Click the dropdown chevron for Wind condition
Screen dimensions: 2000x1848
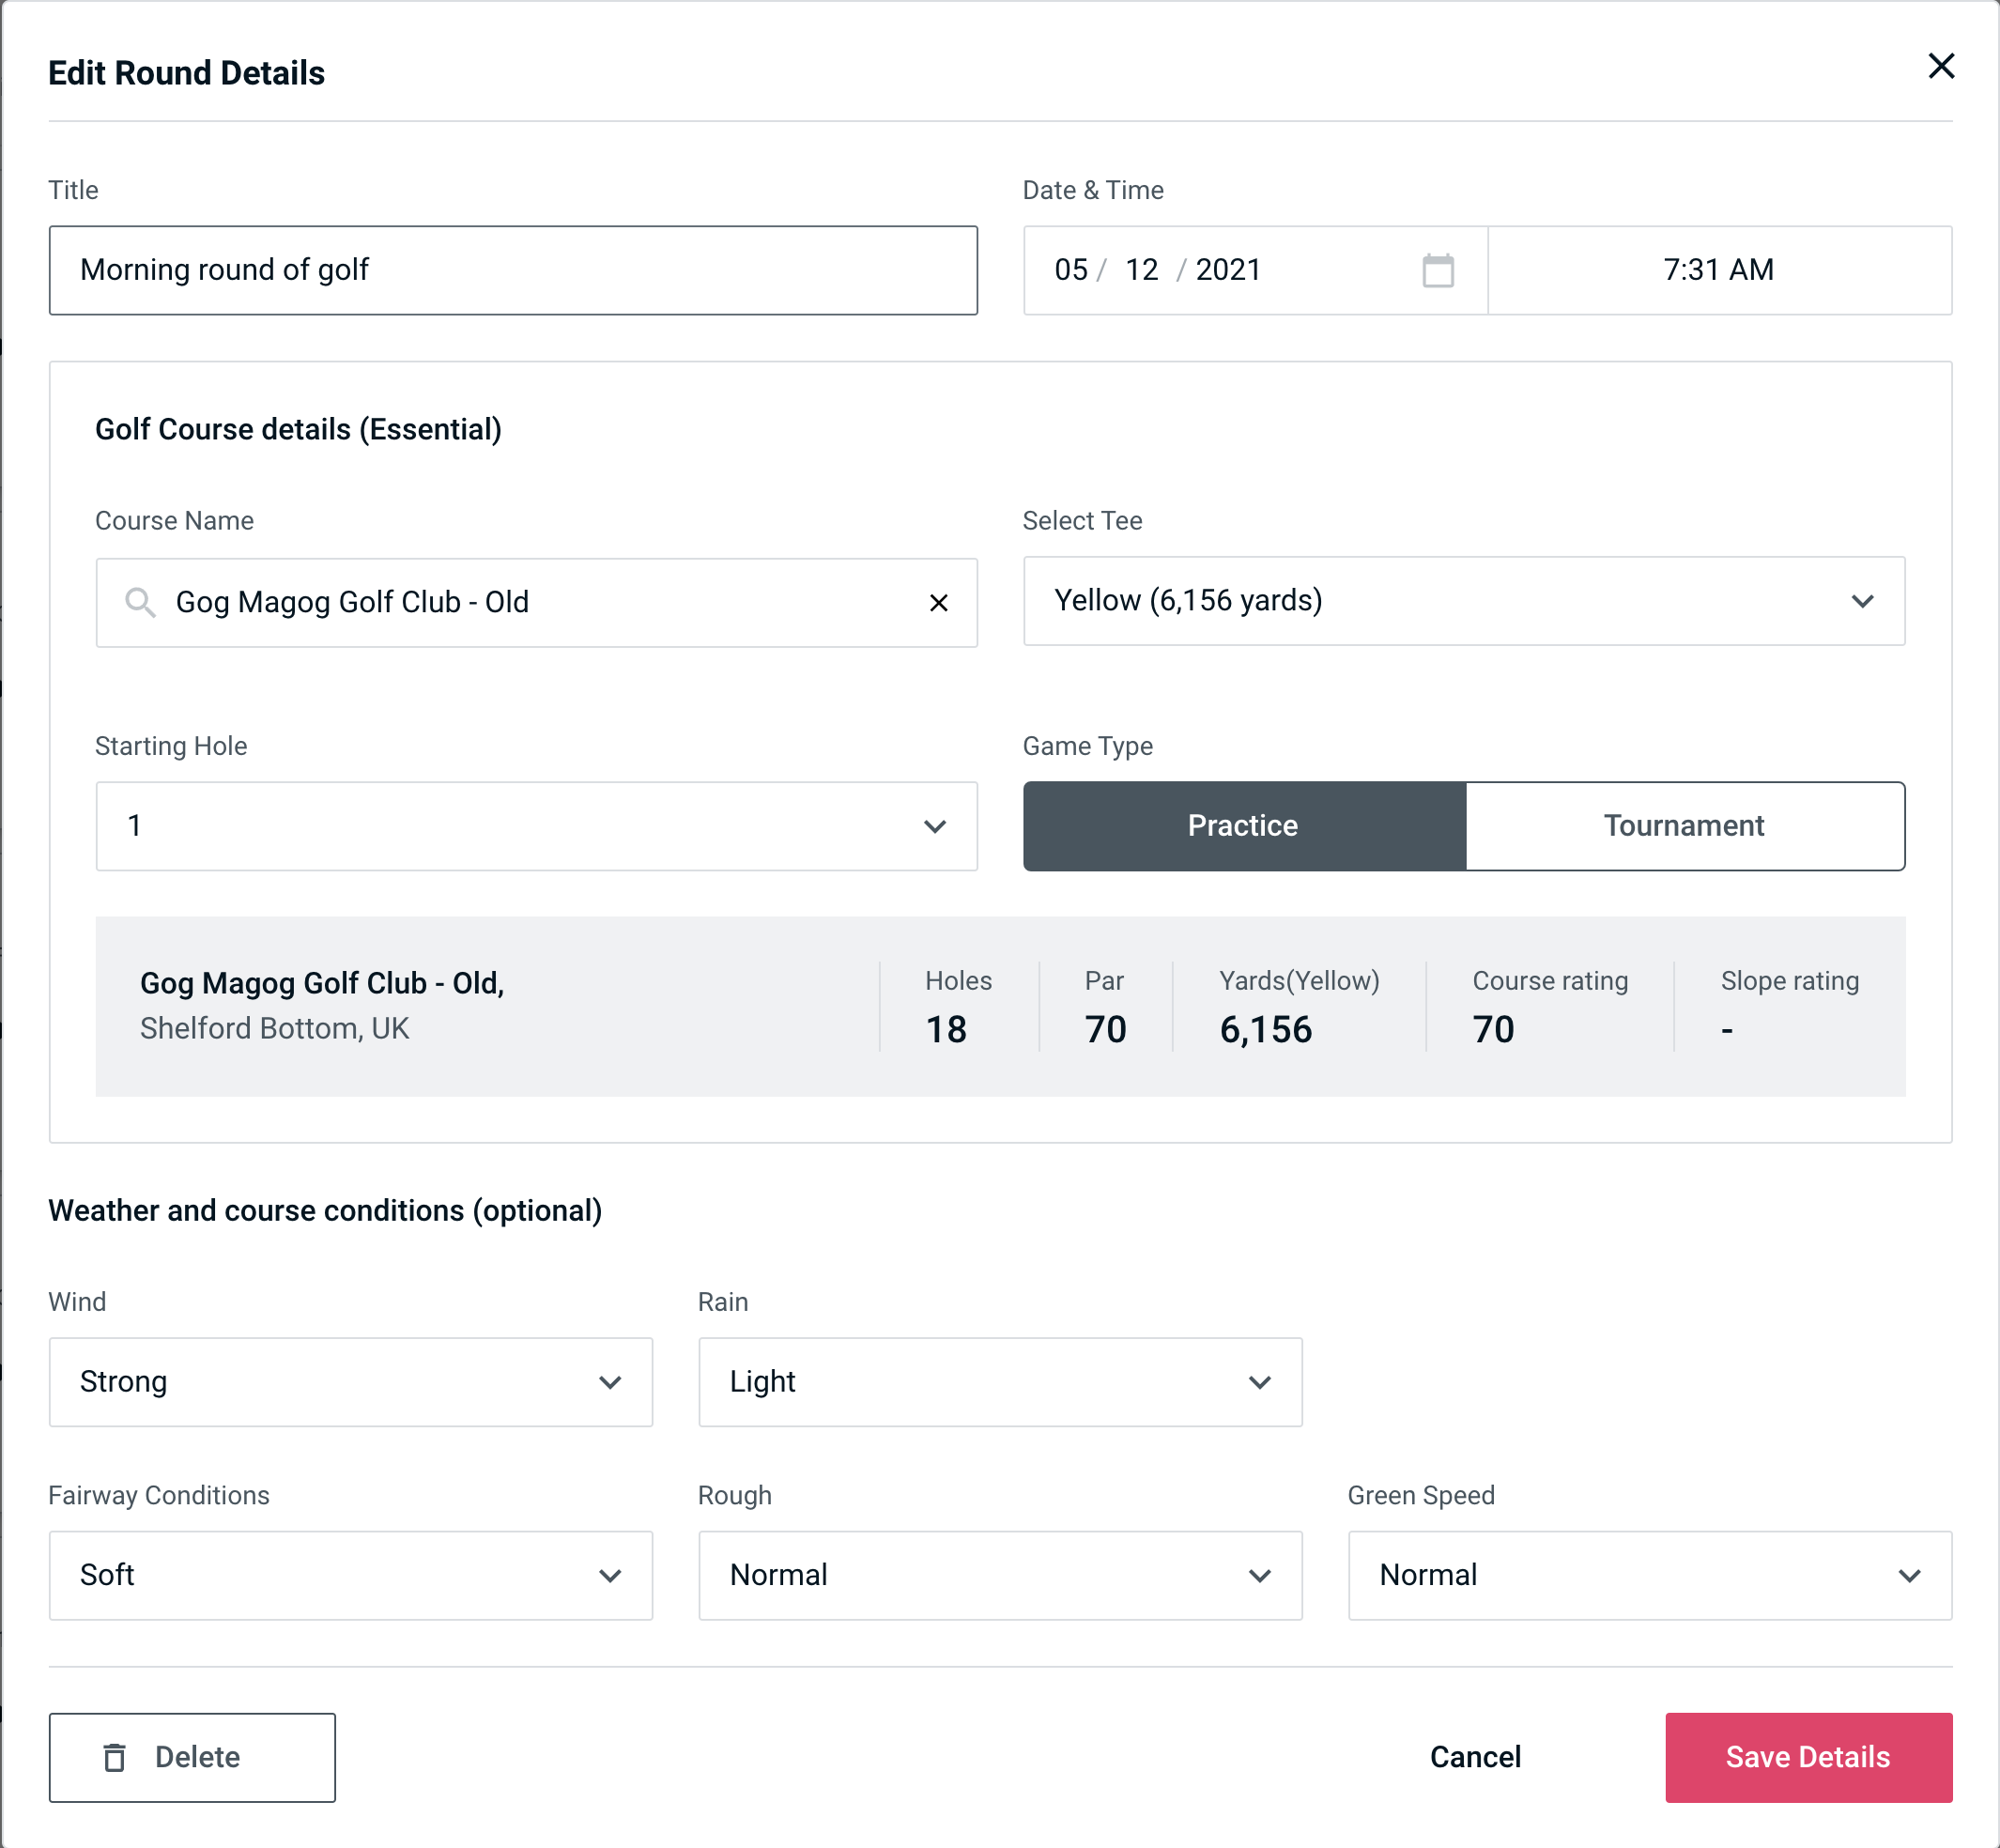611,1381
